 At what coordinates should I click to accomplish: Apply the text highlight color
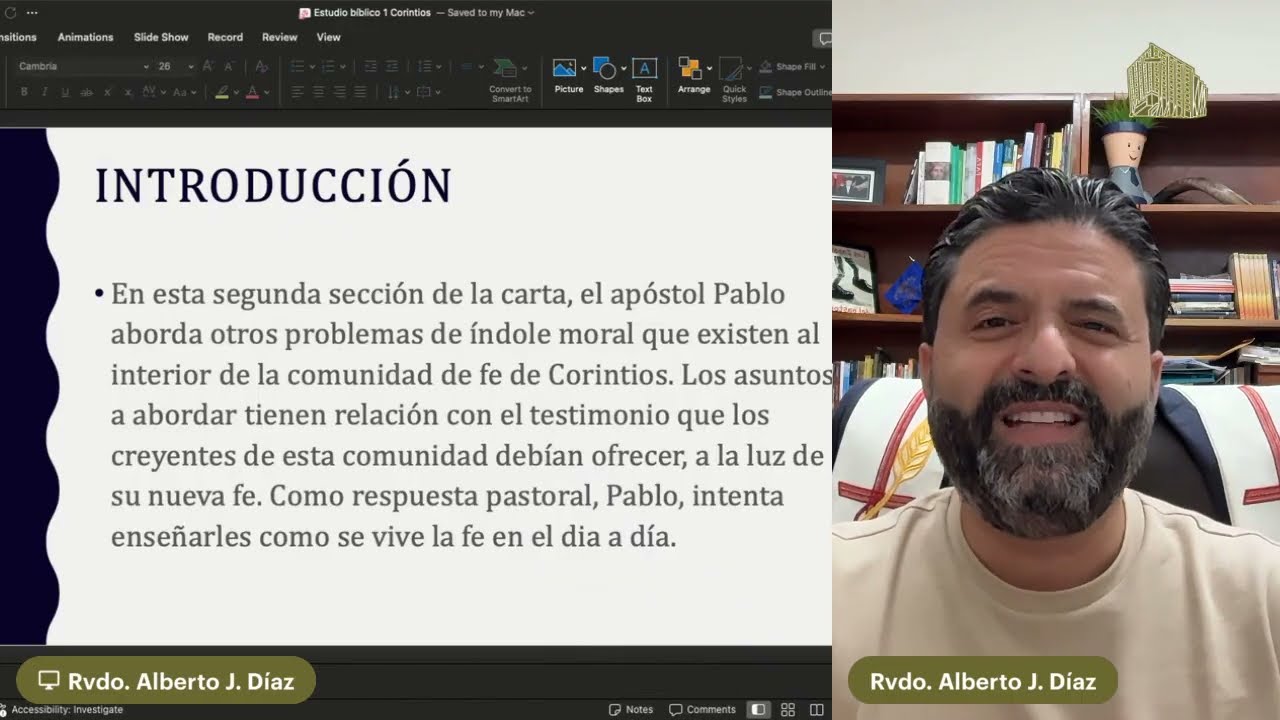[222, 92]
